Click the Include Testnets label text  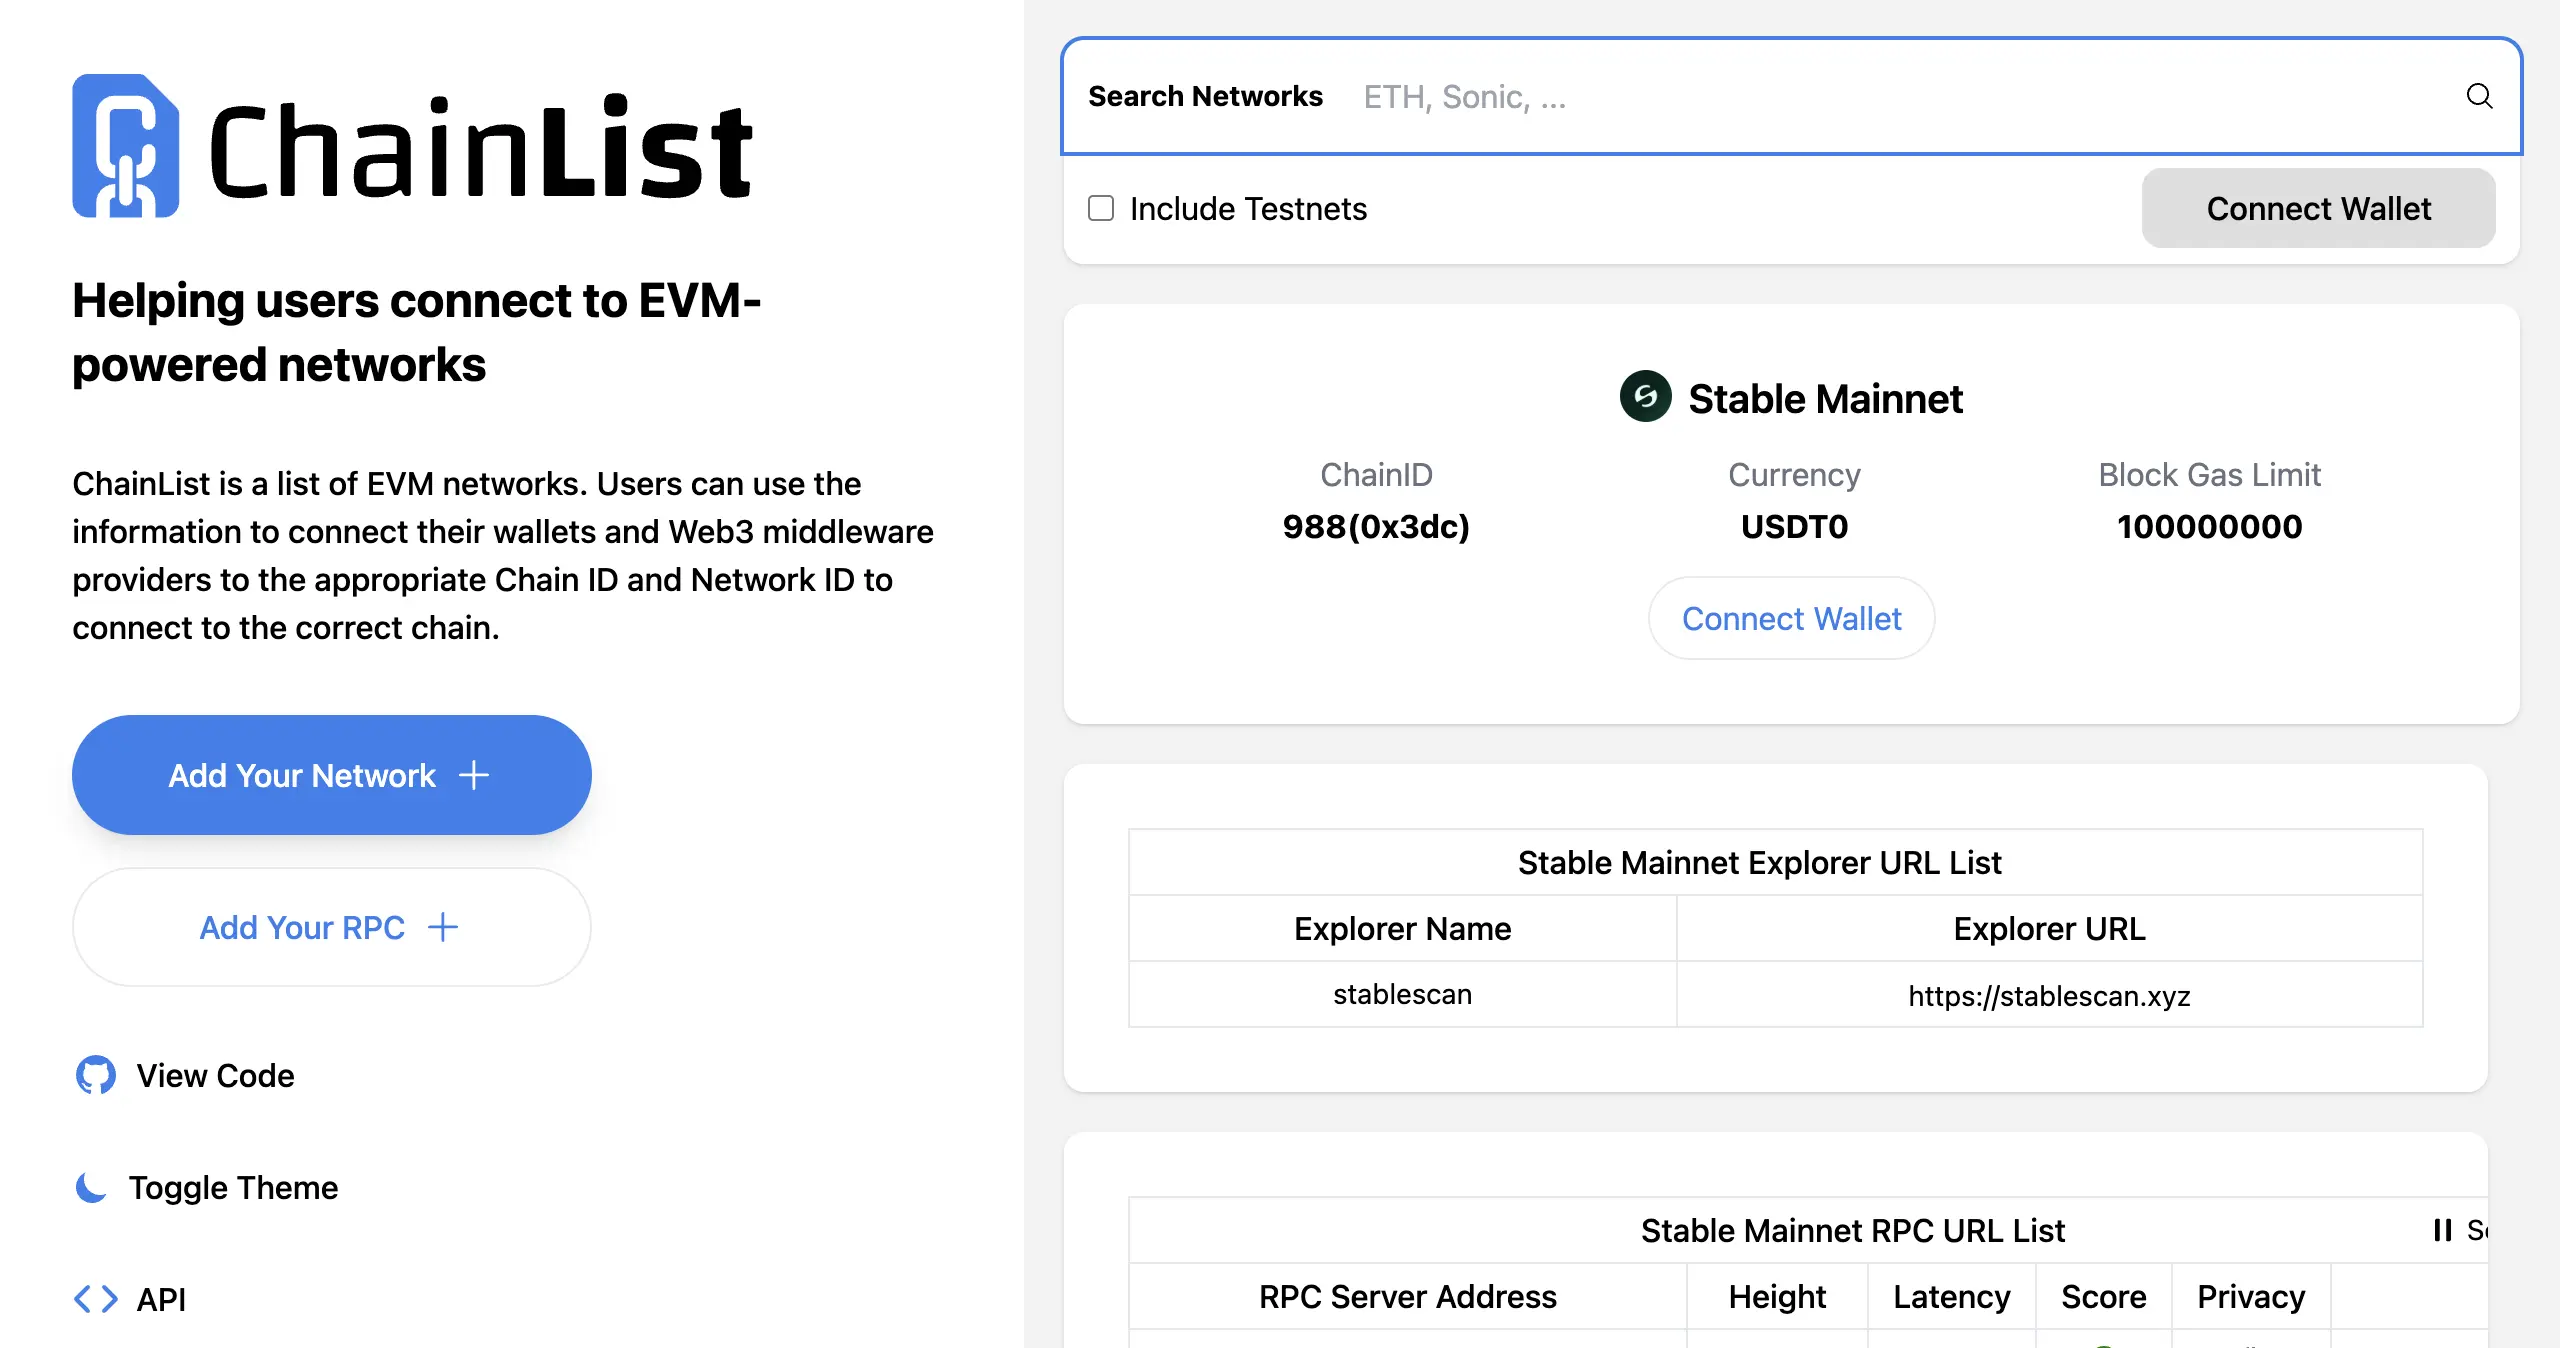pyautogui.click(x=1248, y=208)
